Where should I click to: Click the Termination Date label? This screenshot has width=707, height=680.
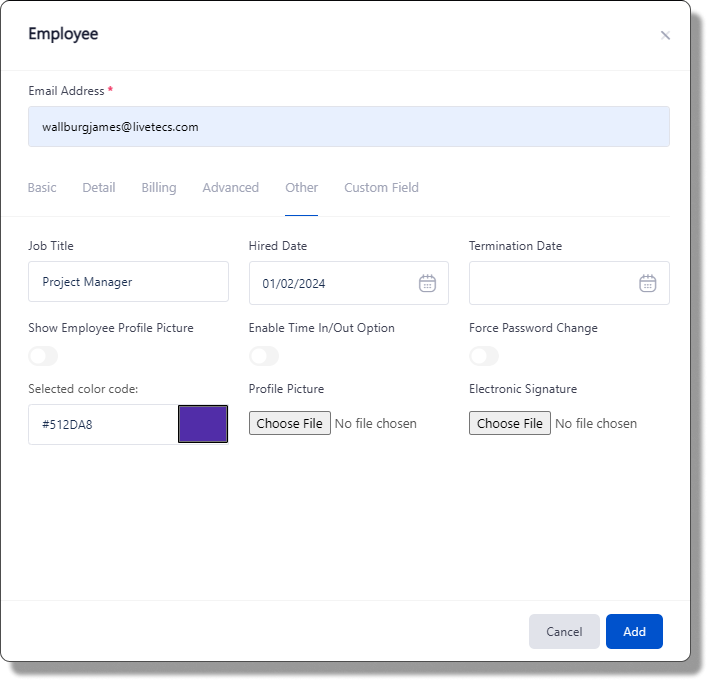point(515,246)
